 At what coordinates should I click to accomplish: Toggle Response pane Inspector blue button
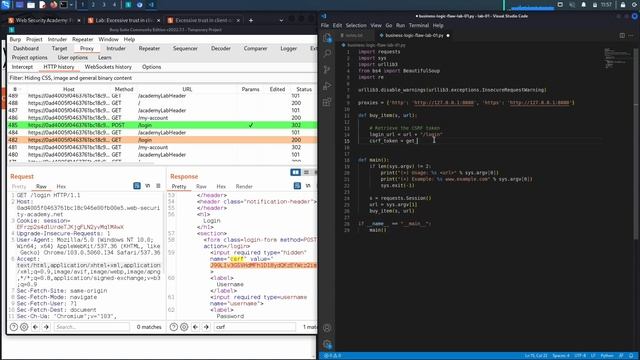(x=297, y=186)
